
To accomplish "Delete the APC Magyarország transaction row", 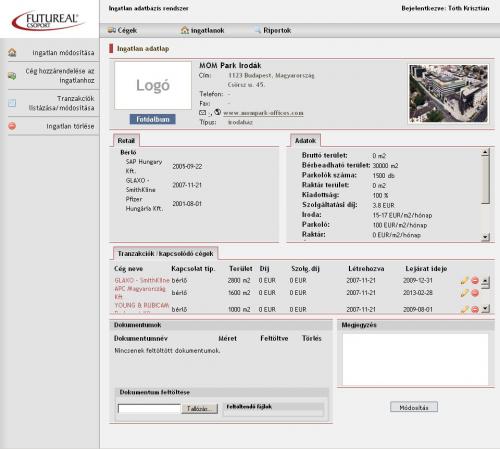I will tap(475, 293).
